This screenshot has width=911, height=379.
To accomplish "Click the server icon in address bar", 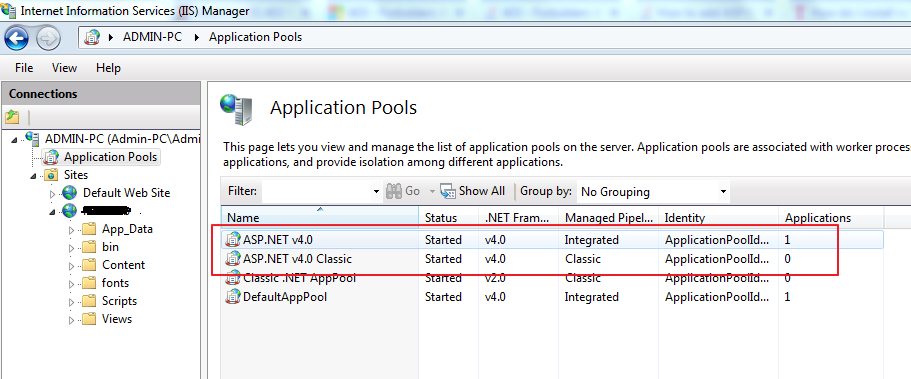I will (x=92, y=37).
